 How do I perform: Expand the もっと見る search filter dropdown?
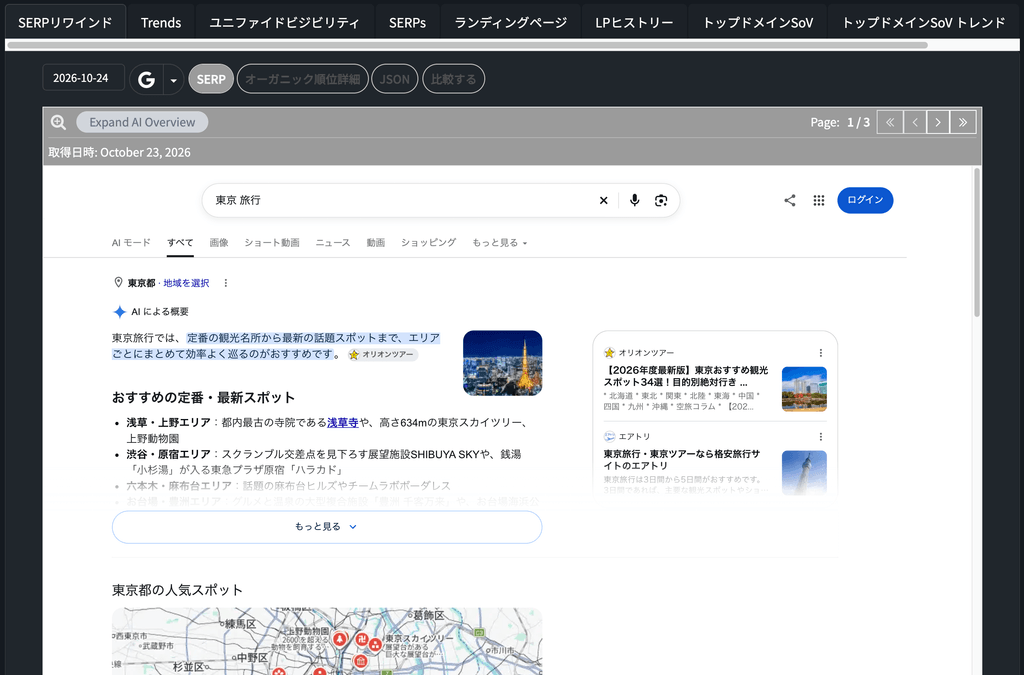tap(500, 243)
